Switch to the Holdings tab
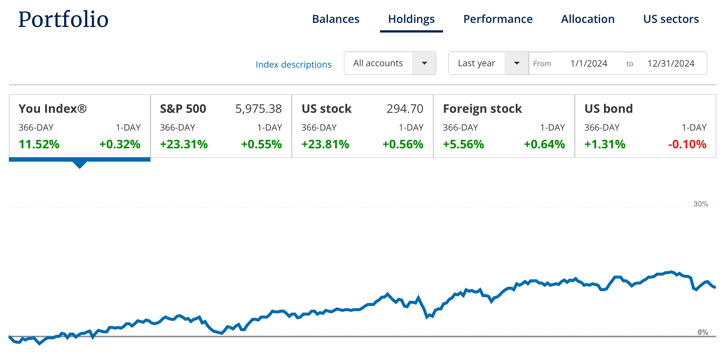 [x=411, y=19]
